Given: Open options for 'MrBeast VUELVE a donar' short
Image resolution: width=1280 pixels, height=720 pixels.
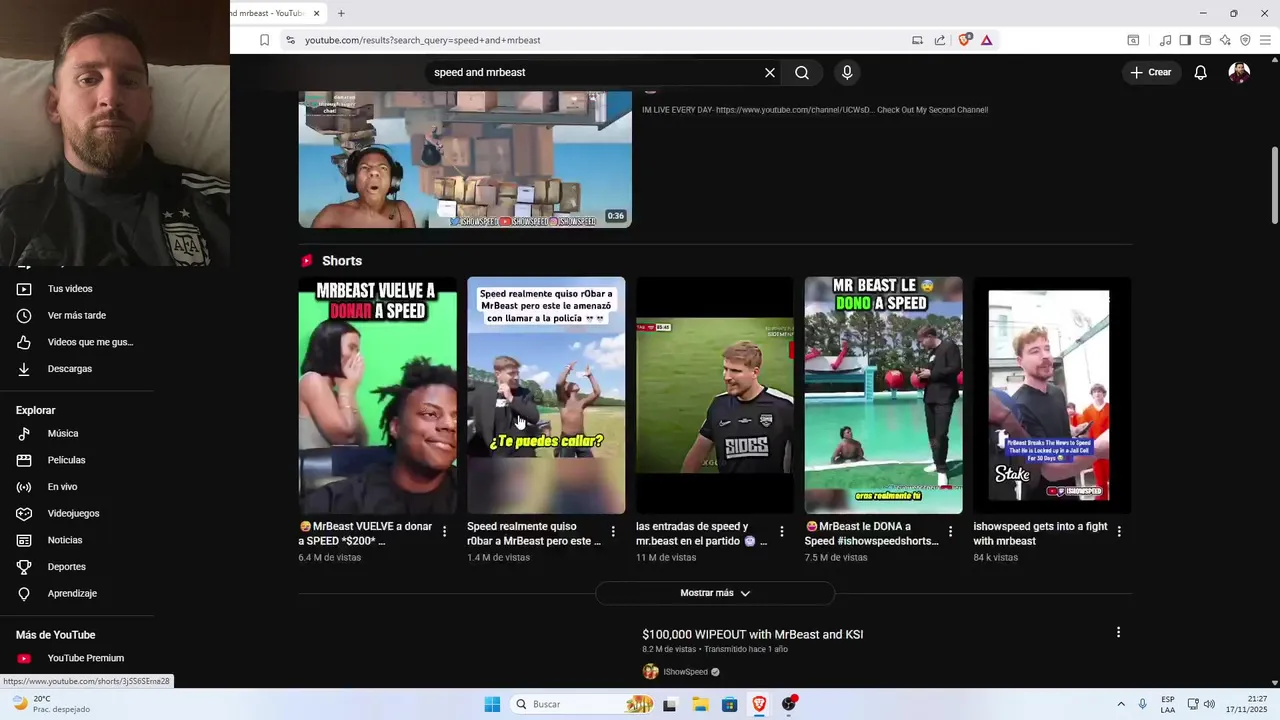Looking at the screenshot, I should coord(445,532).
